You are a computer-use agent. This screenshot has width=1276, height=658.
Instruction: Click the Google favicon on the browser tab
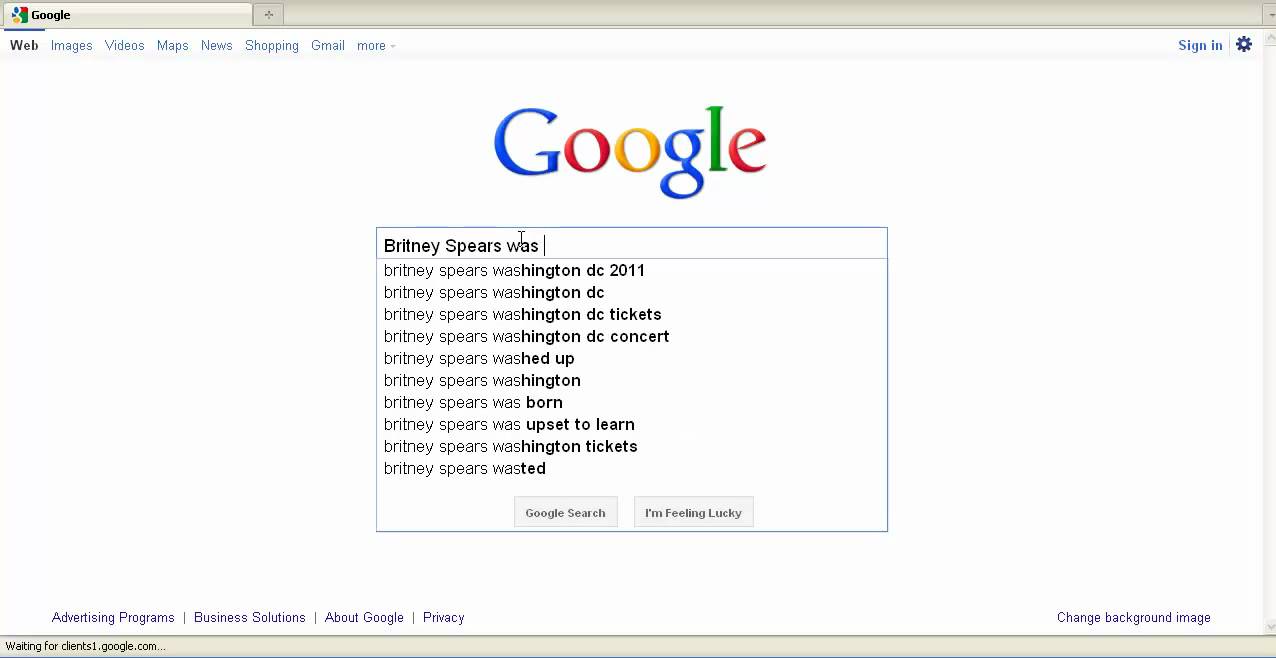(20, 15)
